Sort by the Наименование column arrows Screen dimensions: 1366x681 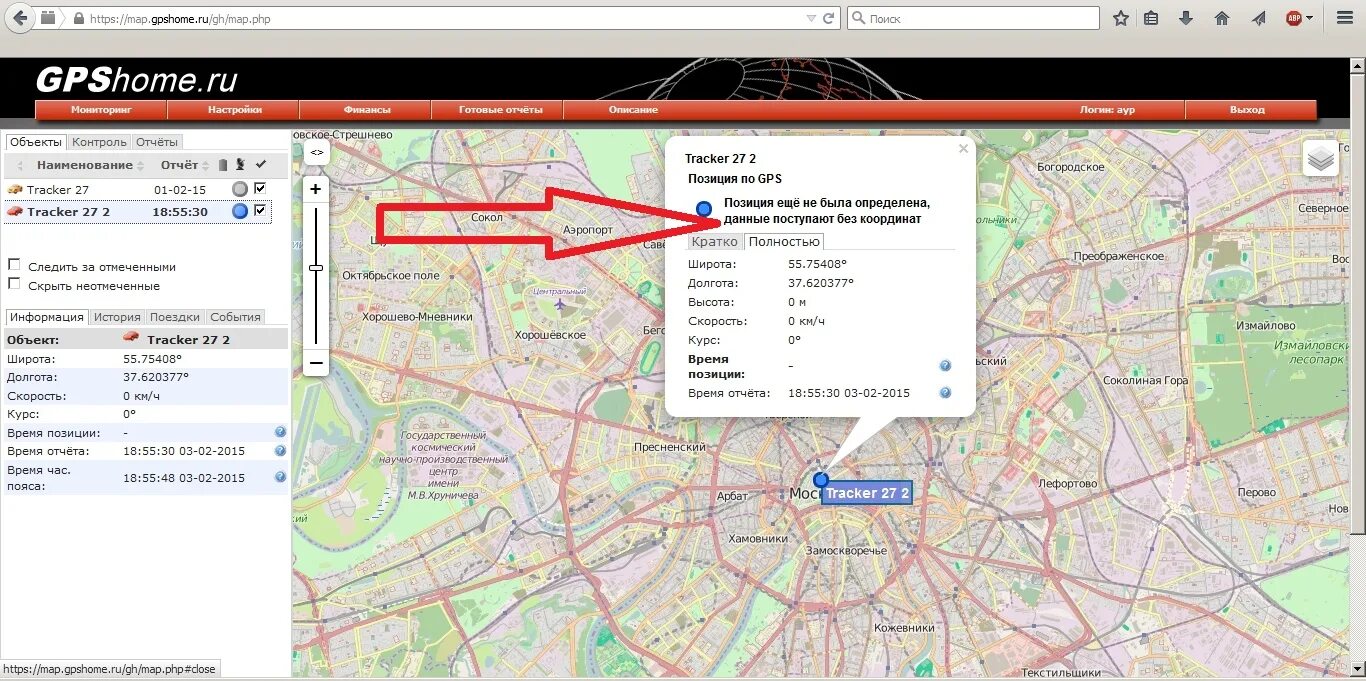tap(140, 165)
